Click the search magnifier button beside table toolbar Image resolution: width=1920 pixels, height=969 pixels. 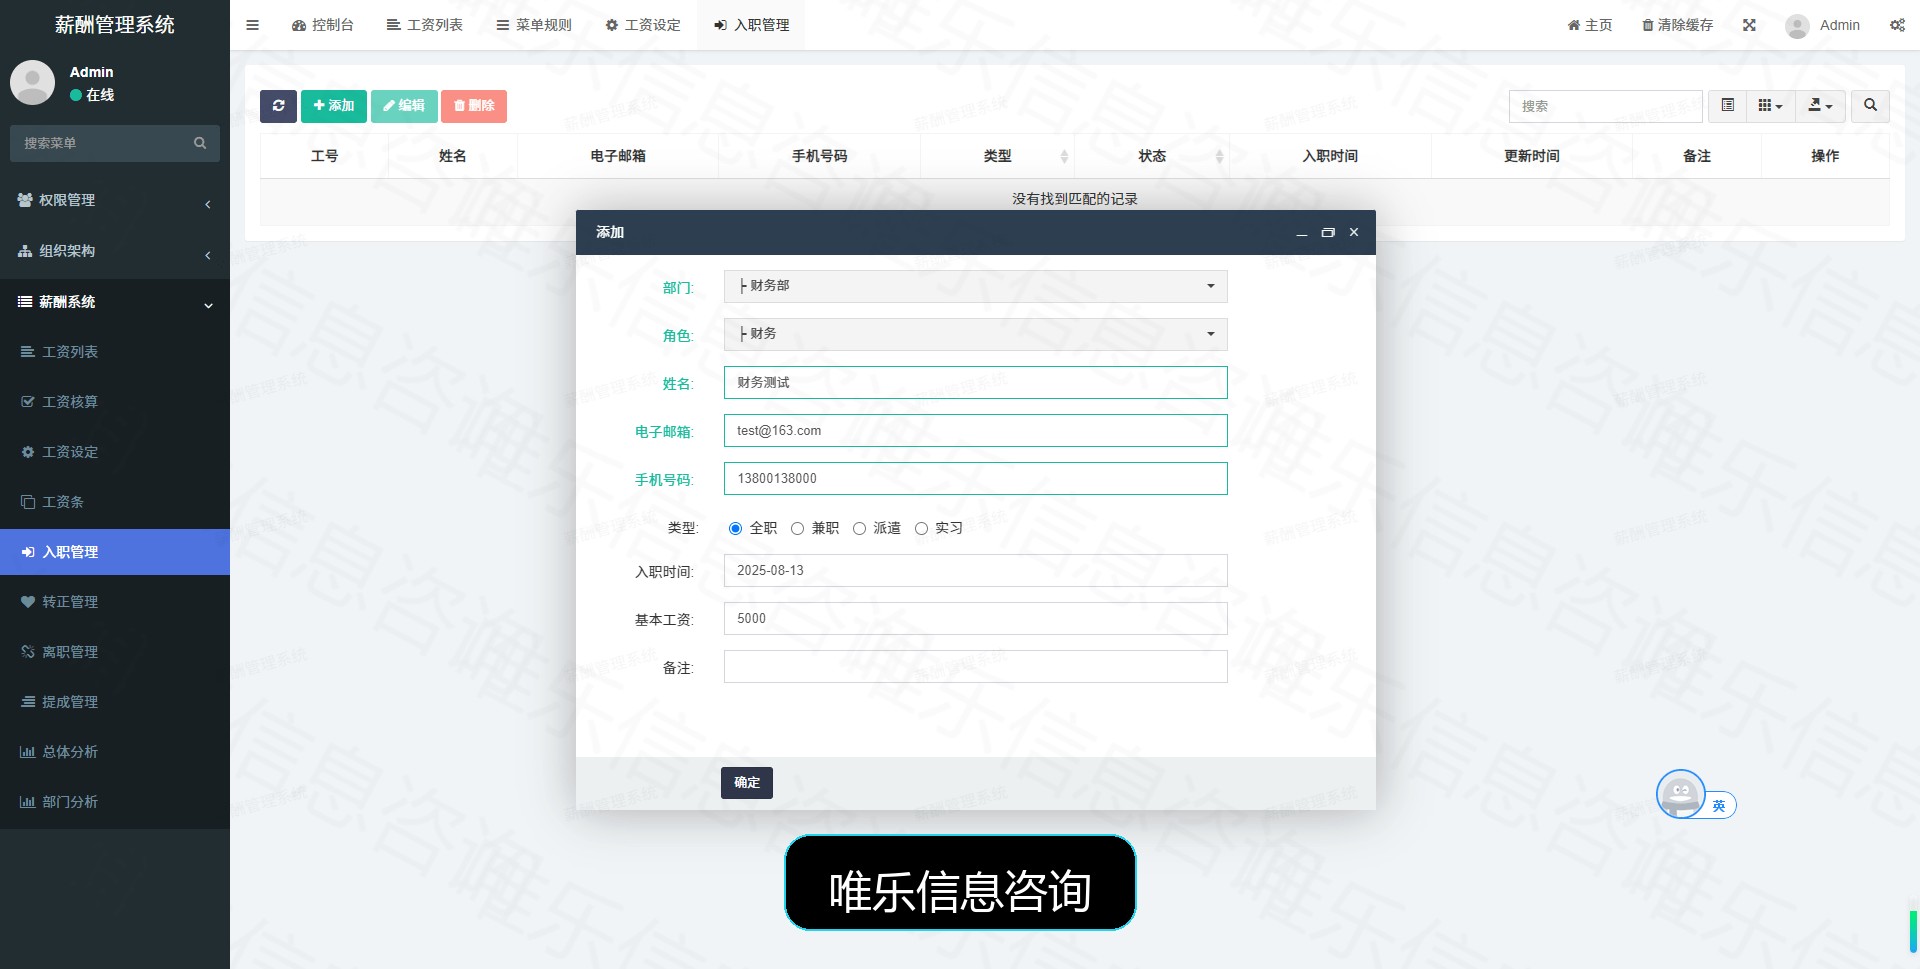(1870, 105)
